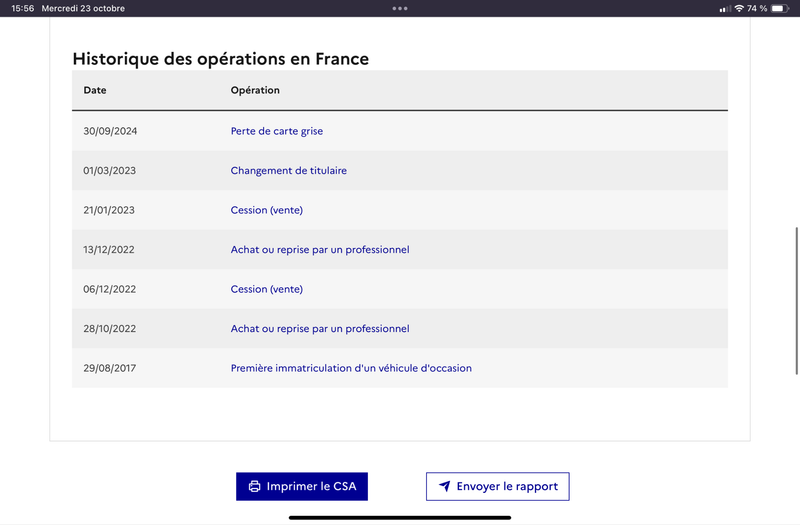Open the Changement de titulaire entry
Image resolution: width=800 pixels, height=525 pixels.
point(288,170)
